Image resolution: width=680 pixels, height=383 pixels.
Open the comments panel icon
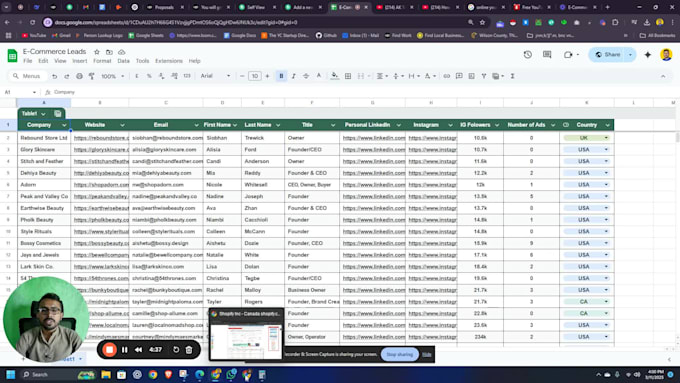547,55
